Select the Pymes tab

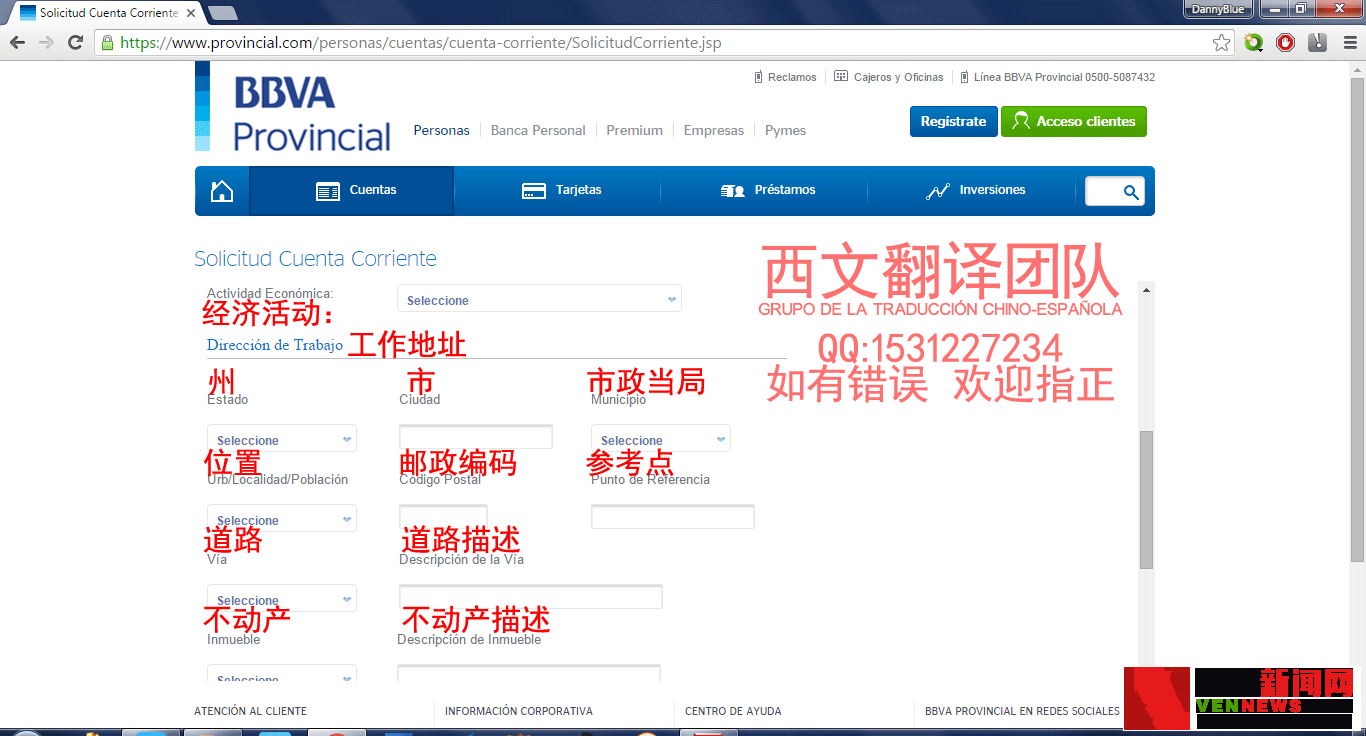pos(785,130)
